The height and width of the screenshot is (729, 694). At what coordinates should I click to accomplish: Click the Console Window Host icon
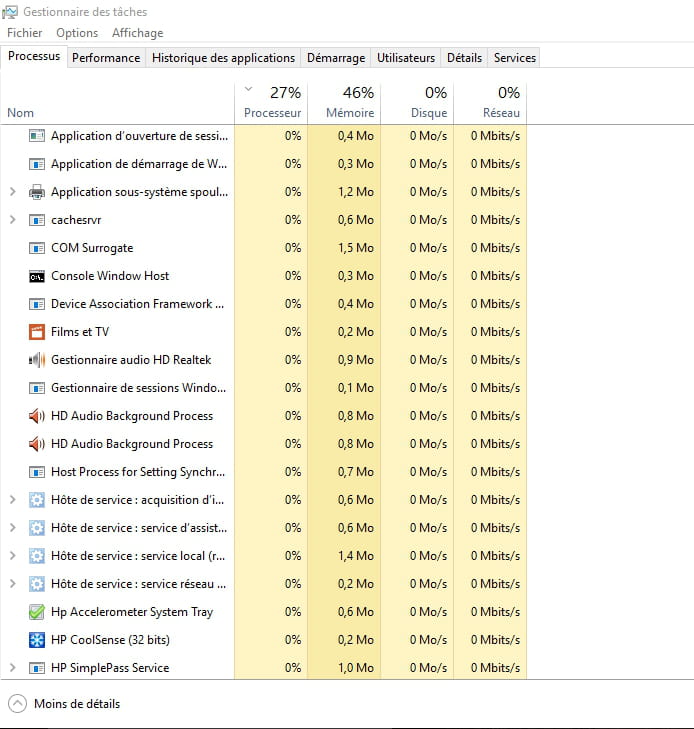click(x=37, y=276)
